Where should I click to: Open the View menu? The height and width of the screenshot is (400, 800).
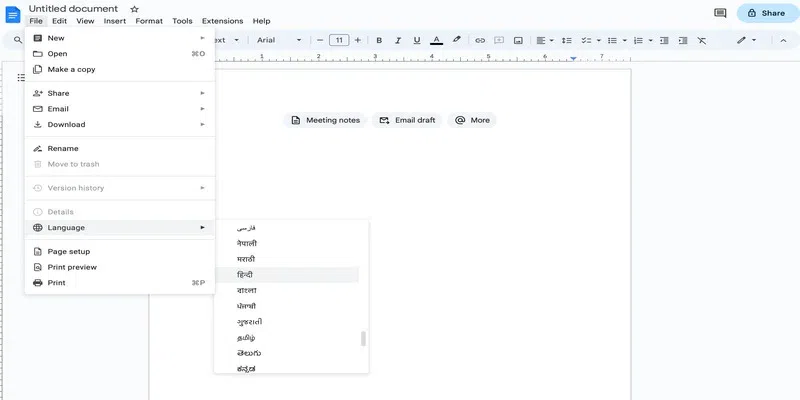pyautogui.click(x=85, y=21)
